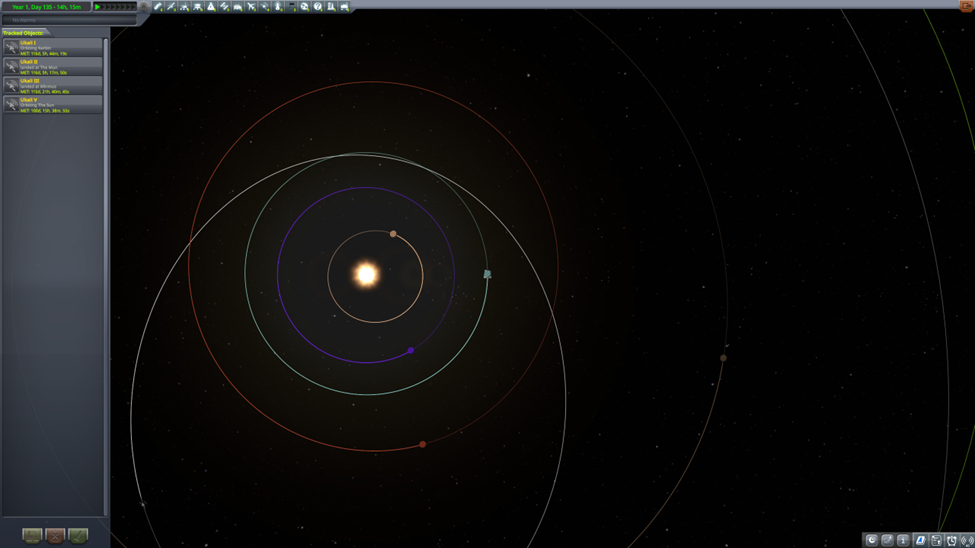Screen dimensions: 975x548
Task: Click the deployed science filter icon
Action: coord(331,6)
